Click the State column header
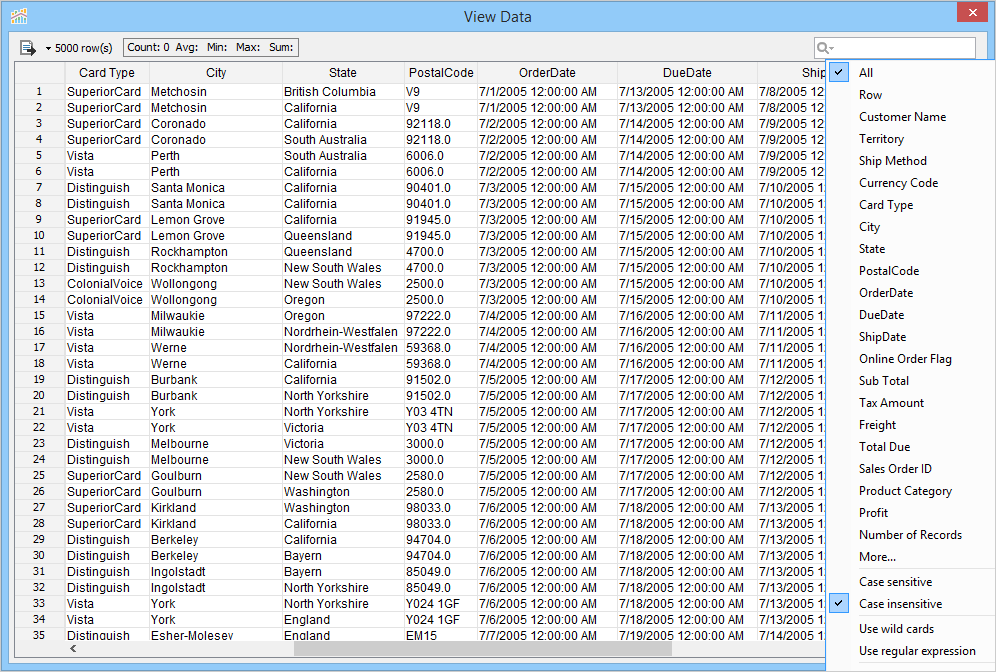Image resolution: width=996 pixels, height=672 pixels. coord(343,72)
